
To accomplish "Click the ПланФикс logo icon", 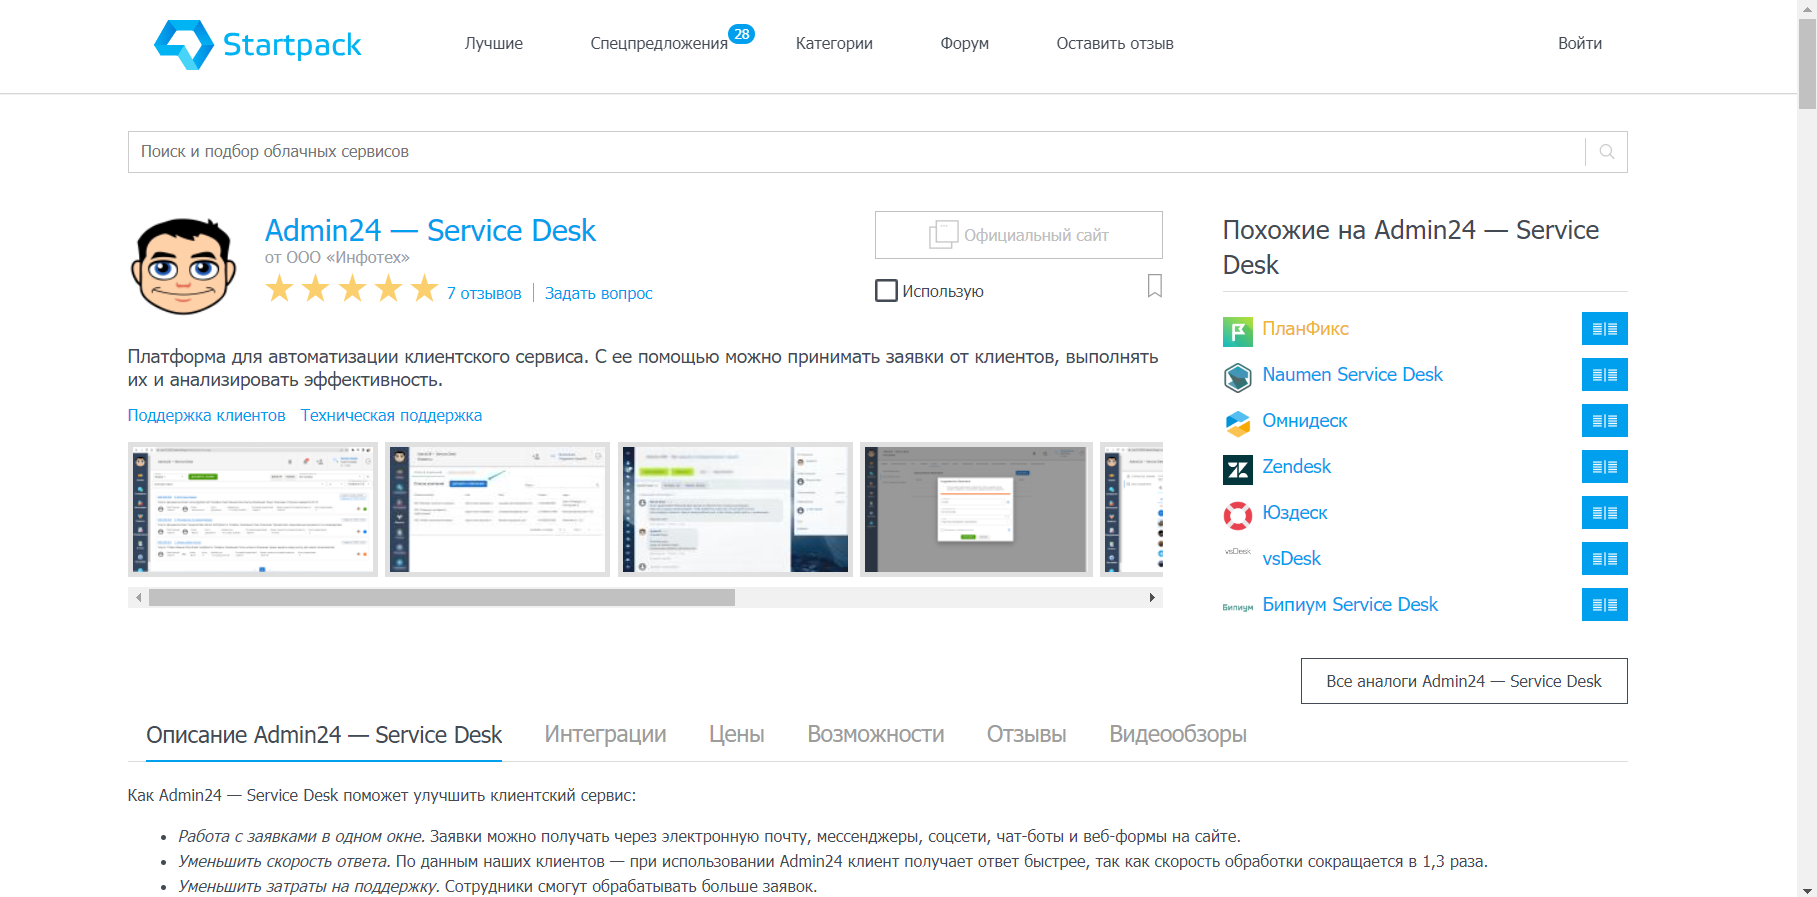I will 1238,330.
